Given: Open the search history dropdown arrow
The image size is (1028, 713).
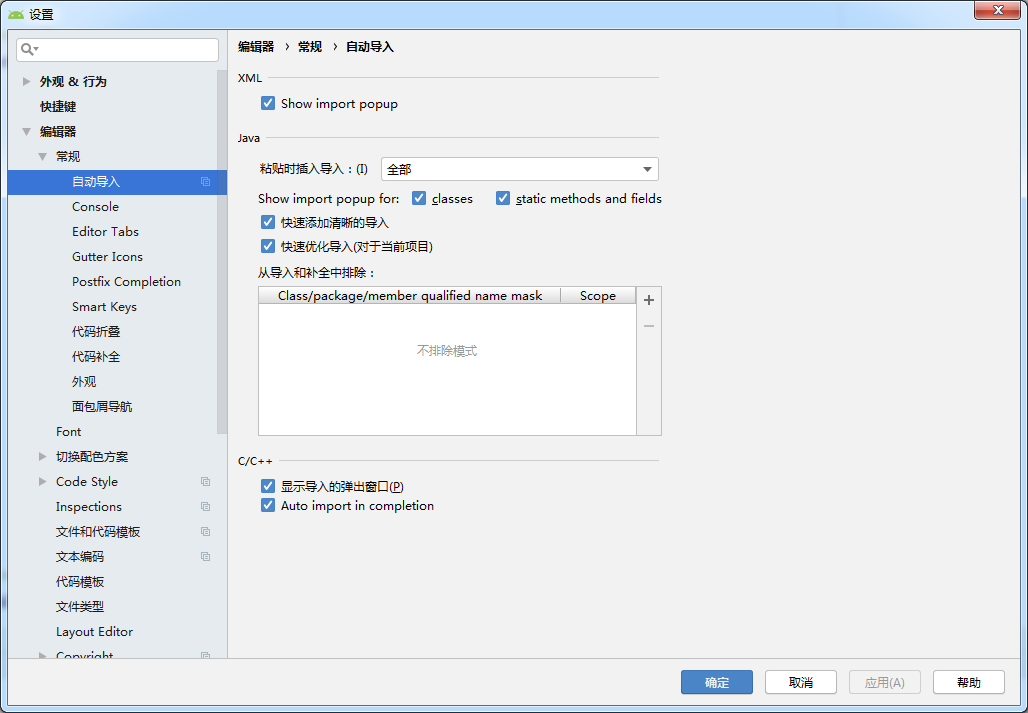Looking at the screenshot, I should point(37,50).
